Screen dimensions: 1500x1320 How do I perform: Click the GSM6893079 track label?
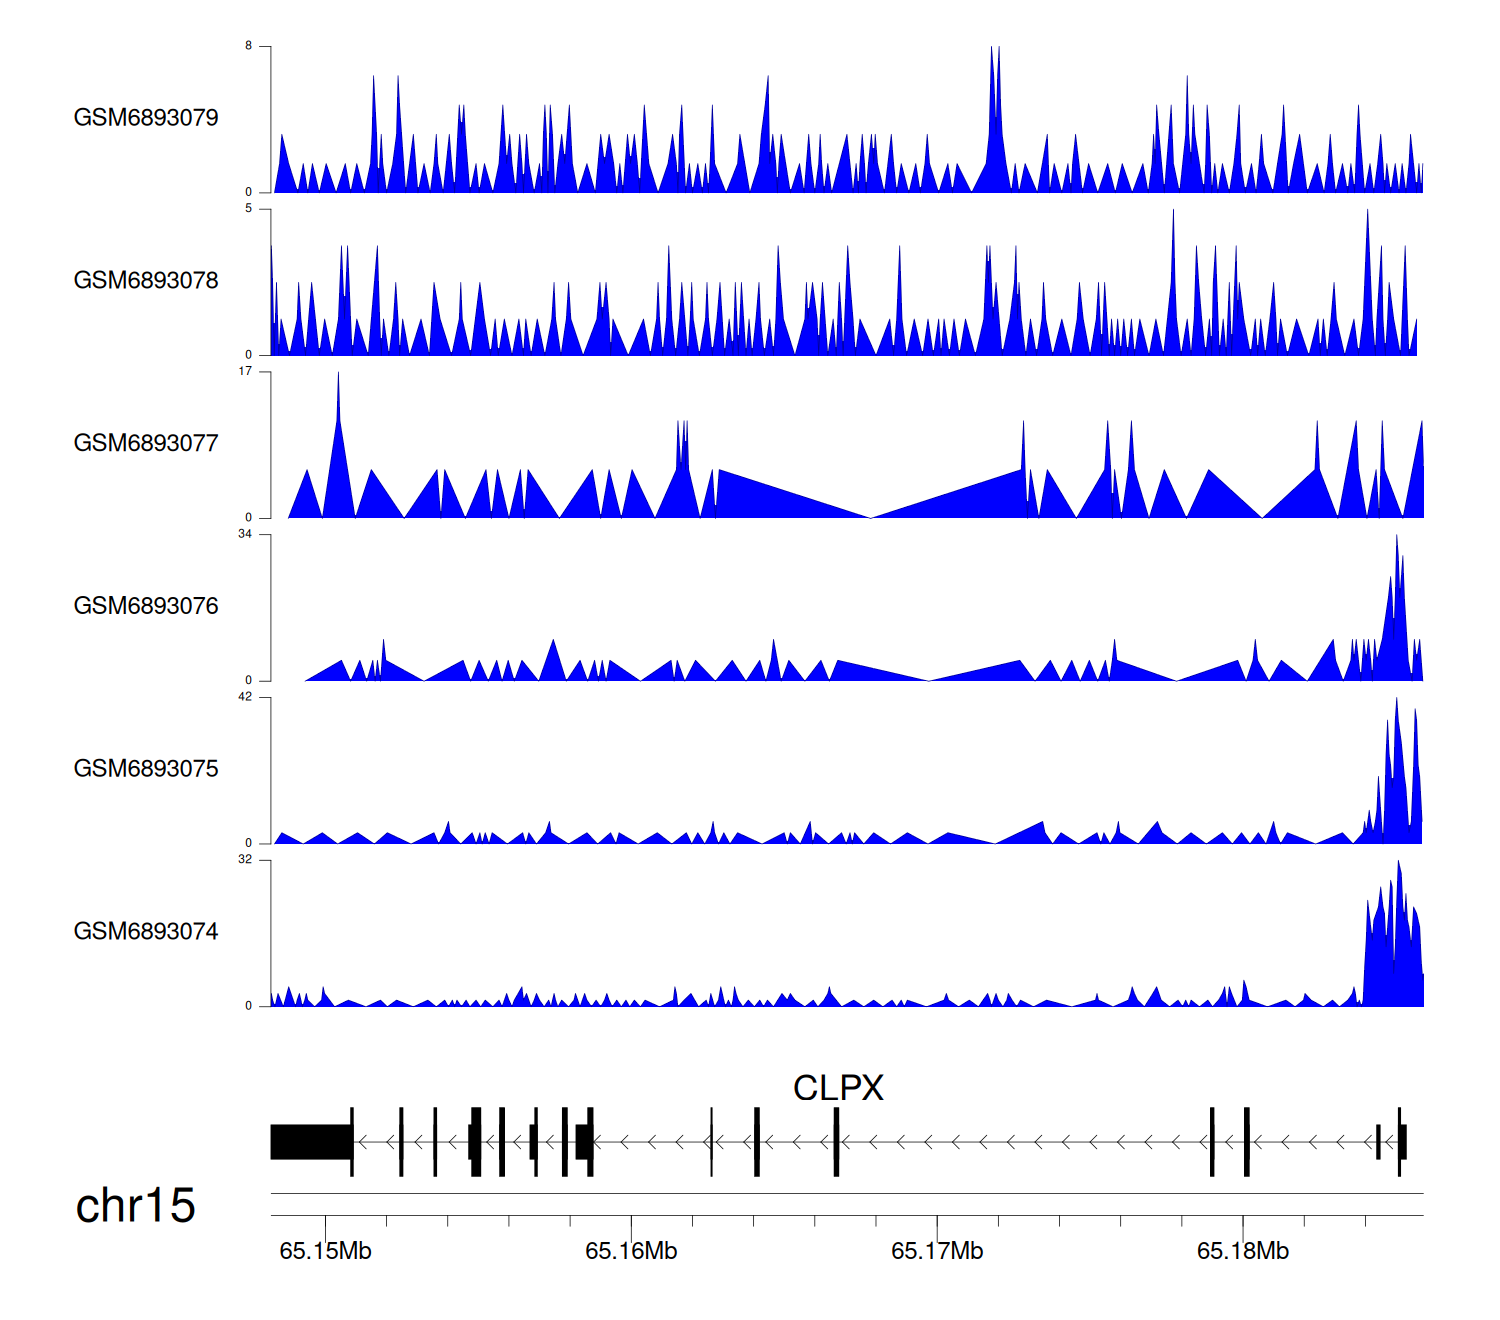[146, 118]
